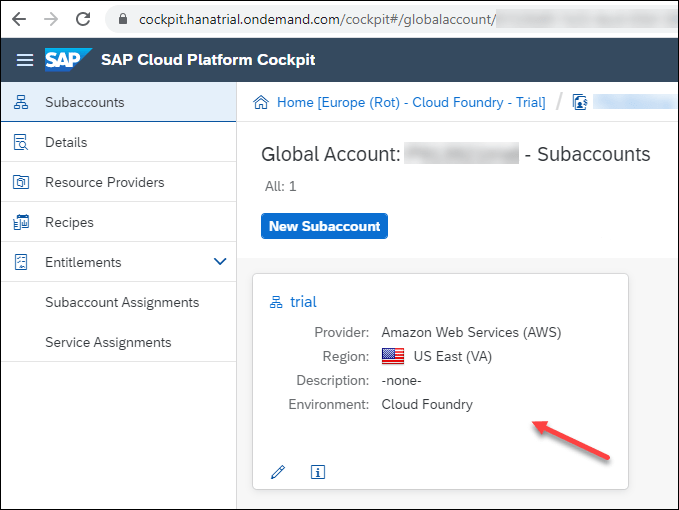Reload the page with the refresh icon

pos(83,19)
